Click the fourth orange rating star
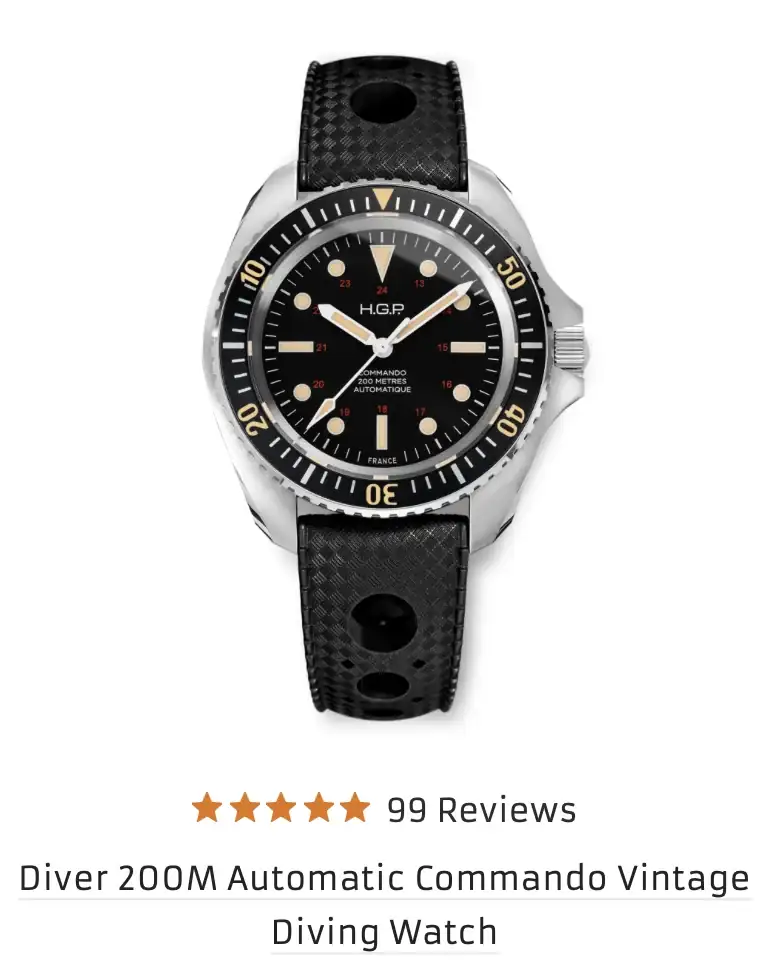Image resolution: width=760 pixels, height=968 pixels. [x=318, y=807]
